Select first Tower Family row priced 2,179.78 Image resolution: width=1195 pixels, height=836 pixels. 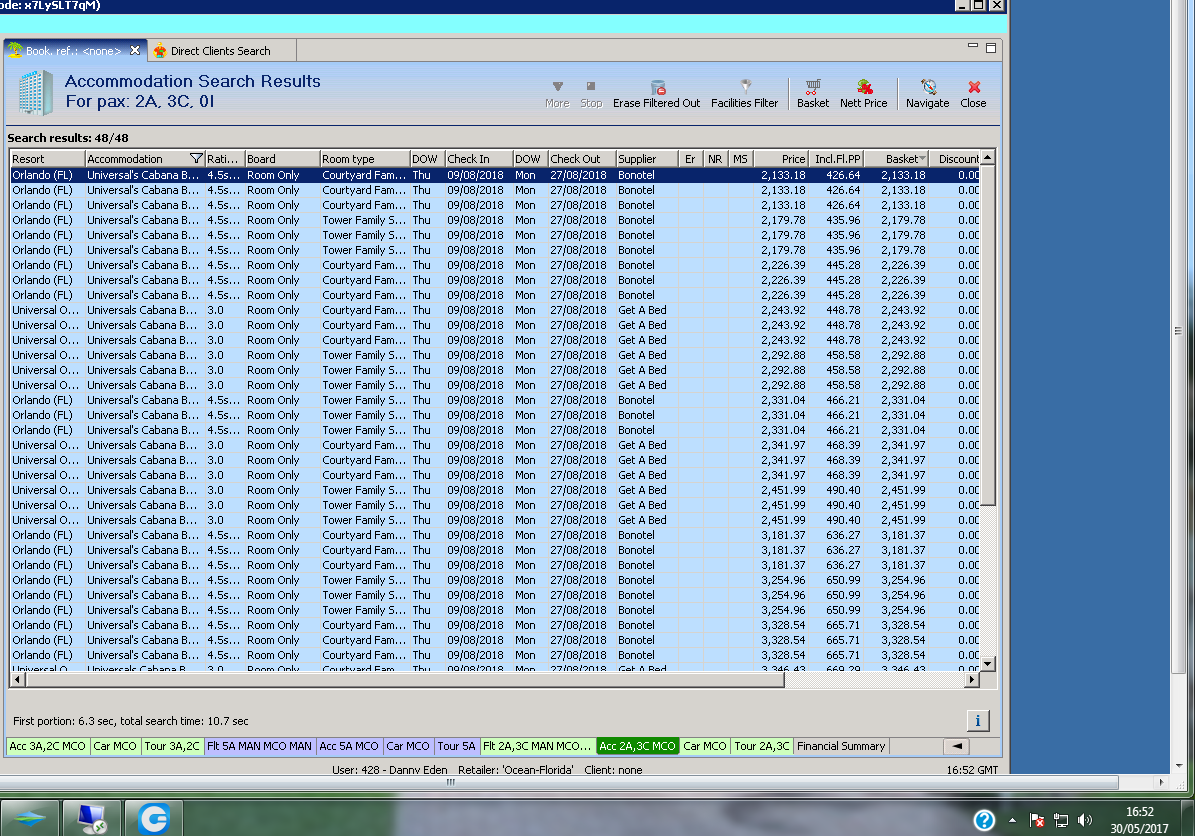click(x=495, y=220)
